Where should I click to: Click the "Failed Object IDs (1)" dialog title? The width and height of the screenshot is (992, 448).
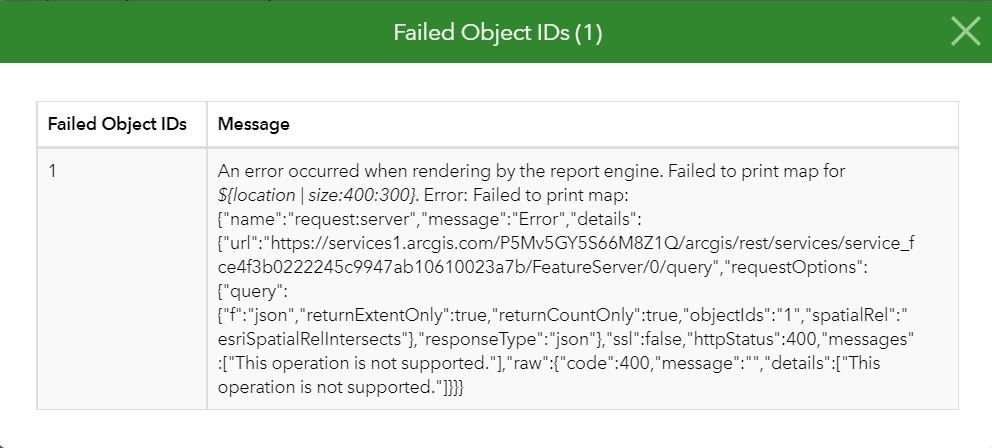tap(497, 33)
